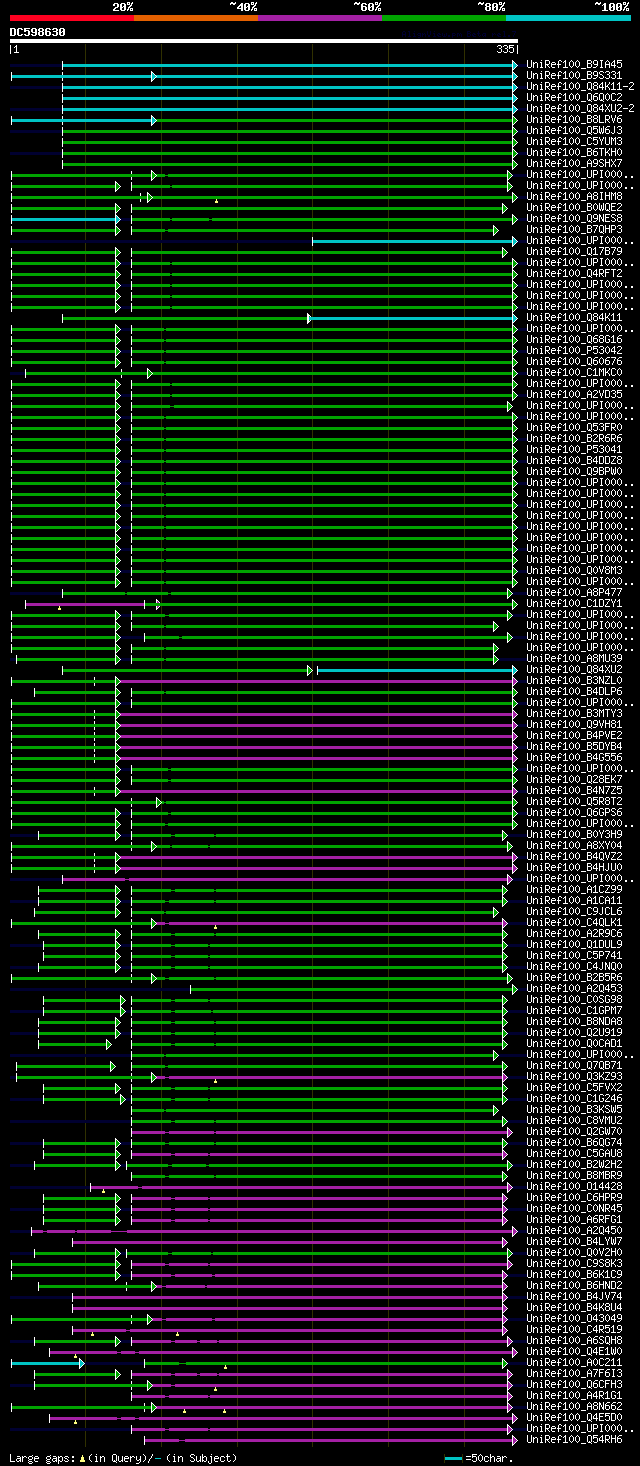Select label UniRef100_B6TKH0
This screenshot has width=640, height=1466.
(574, 152)
